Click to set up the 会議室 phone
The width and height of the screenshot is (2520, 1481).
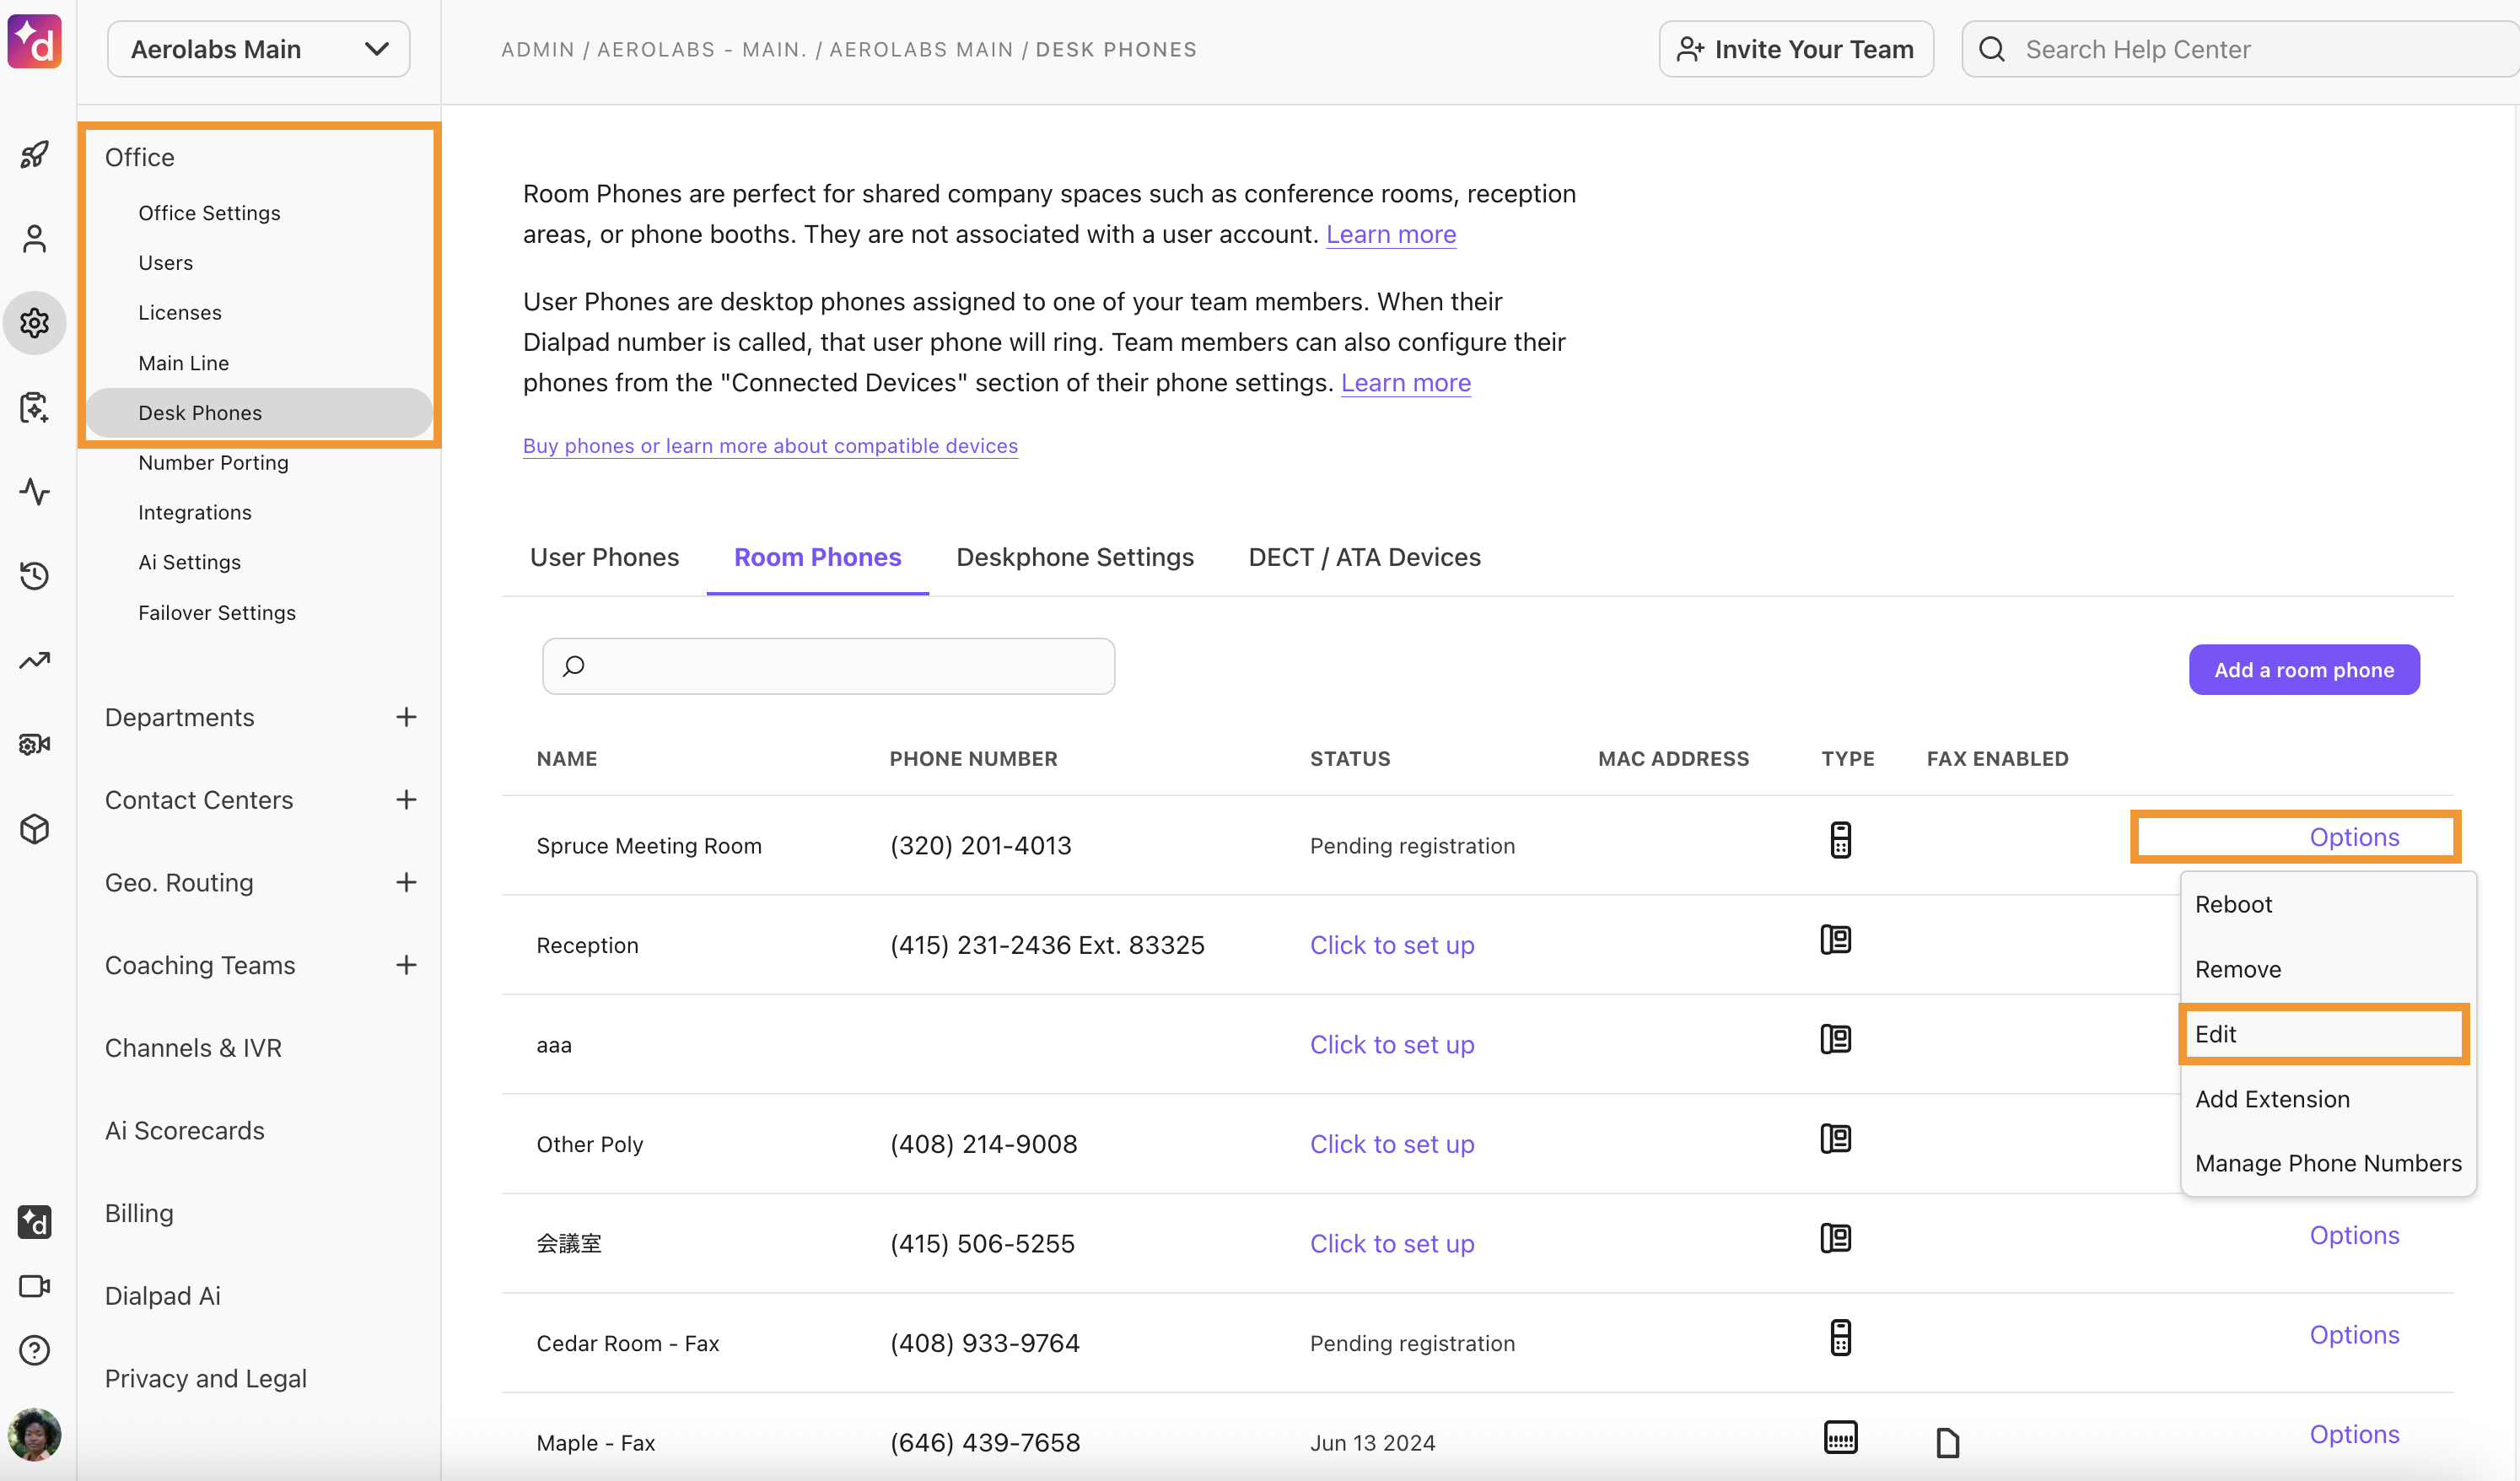pyautogui.click(x=1392, y=1244)
